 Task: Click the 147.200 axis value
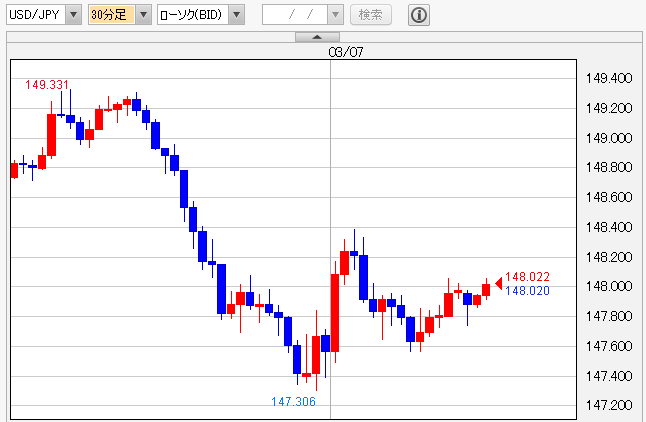(609, 405)
